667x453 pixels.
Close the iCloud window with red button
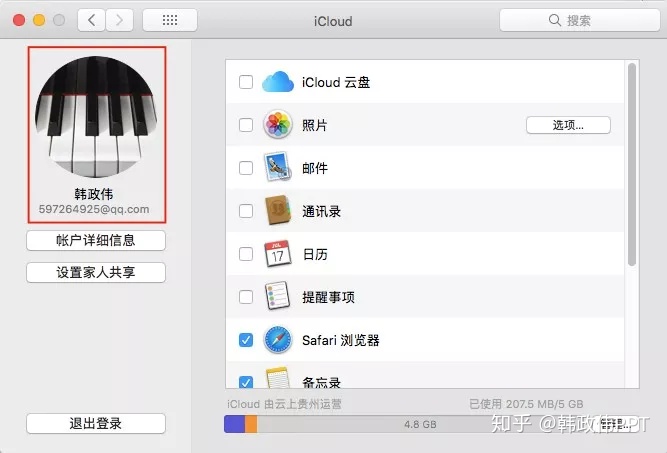pyautogui.click(x=19, y=20)
